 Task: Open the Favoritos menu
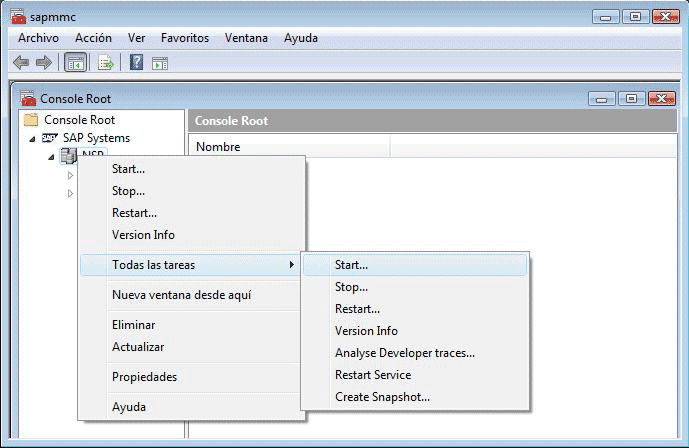point(184,38)
